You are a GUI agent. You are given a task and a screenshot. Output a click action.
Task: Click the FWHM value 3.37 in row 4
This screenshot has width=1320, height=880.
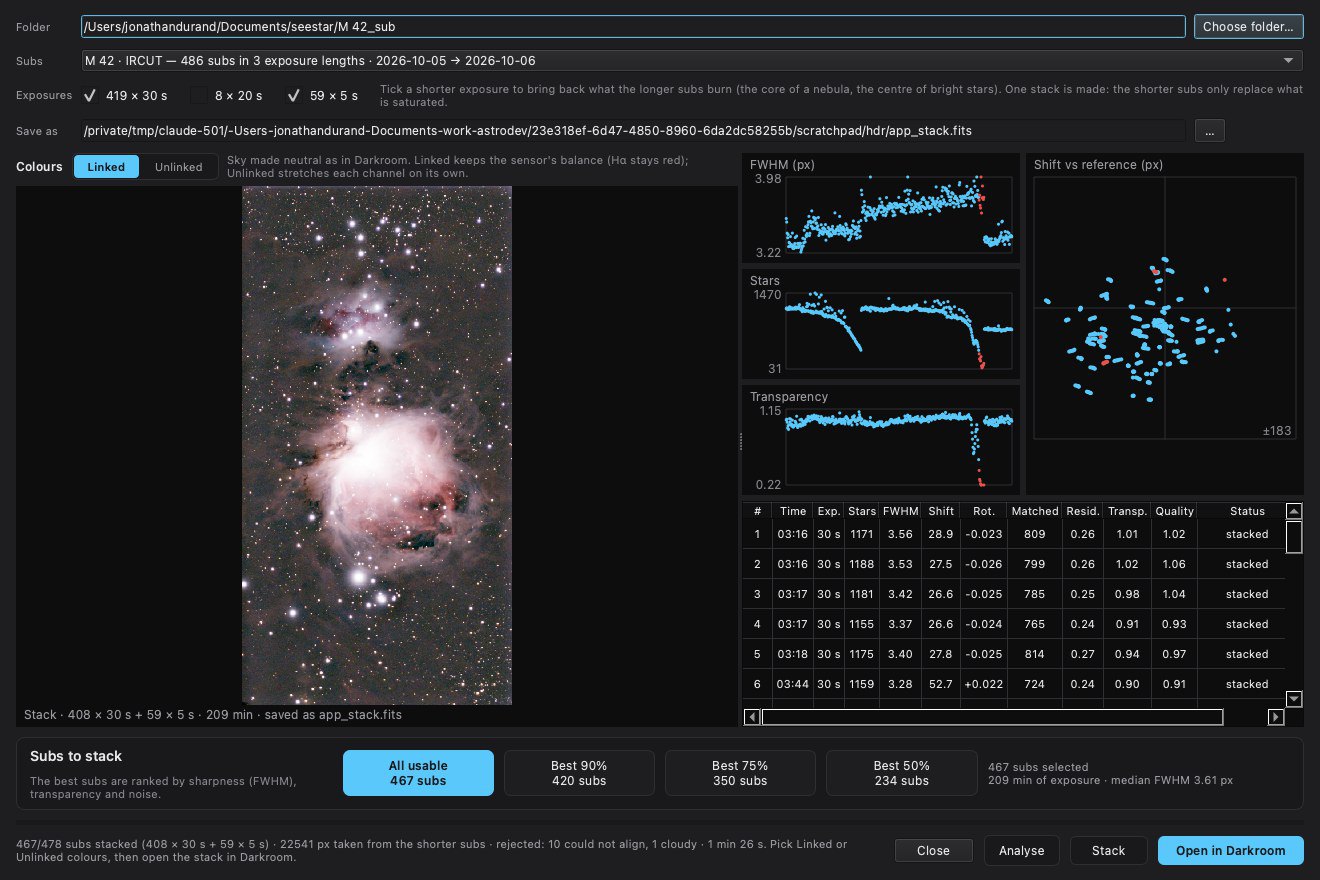pyautogui.click(x=899, y=624)
